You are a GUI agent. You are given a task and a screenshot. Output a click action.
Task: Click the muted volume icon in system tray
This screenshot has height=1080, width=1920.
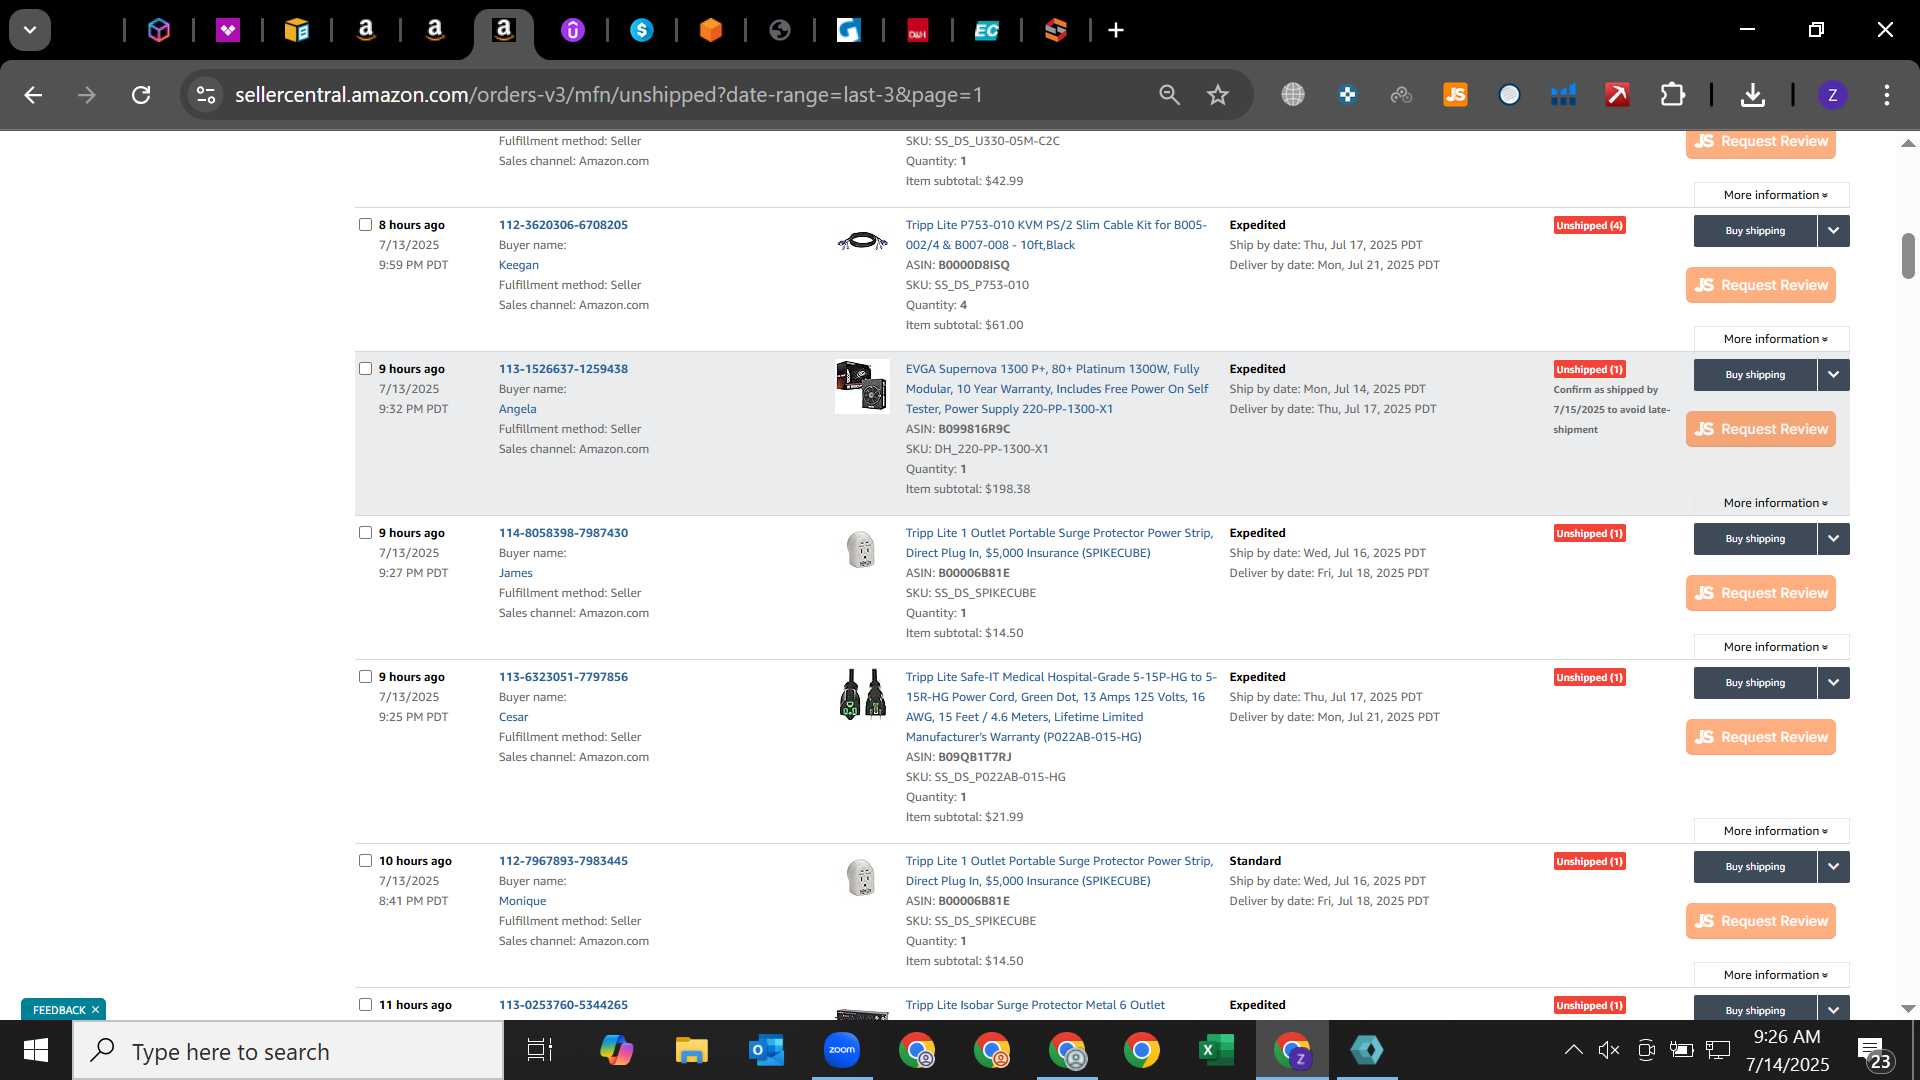[1608, 1050]
